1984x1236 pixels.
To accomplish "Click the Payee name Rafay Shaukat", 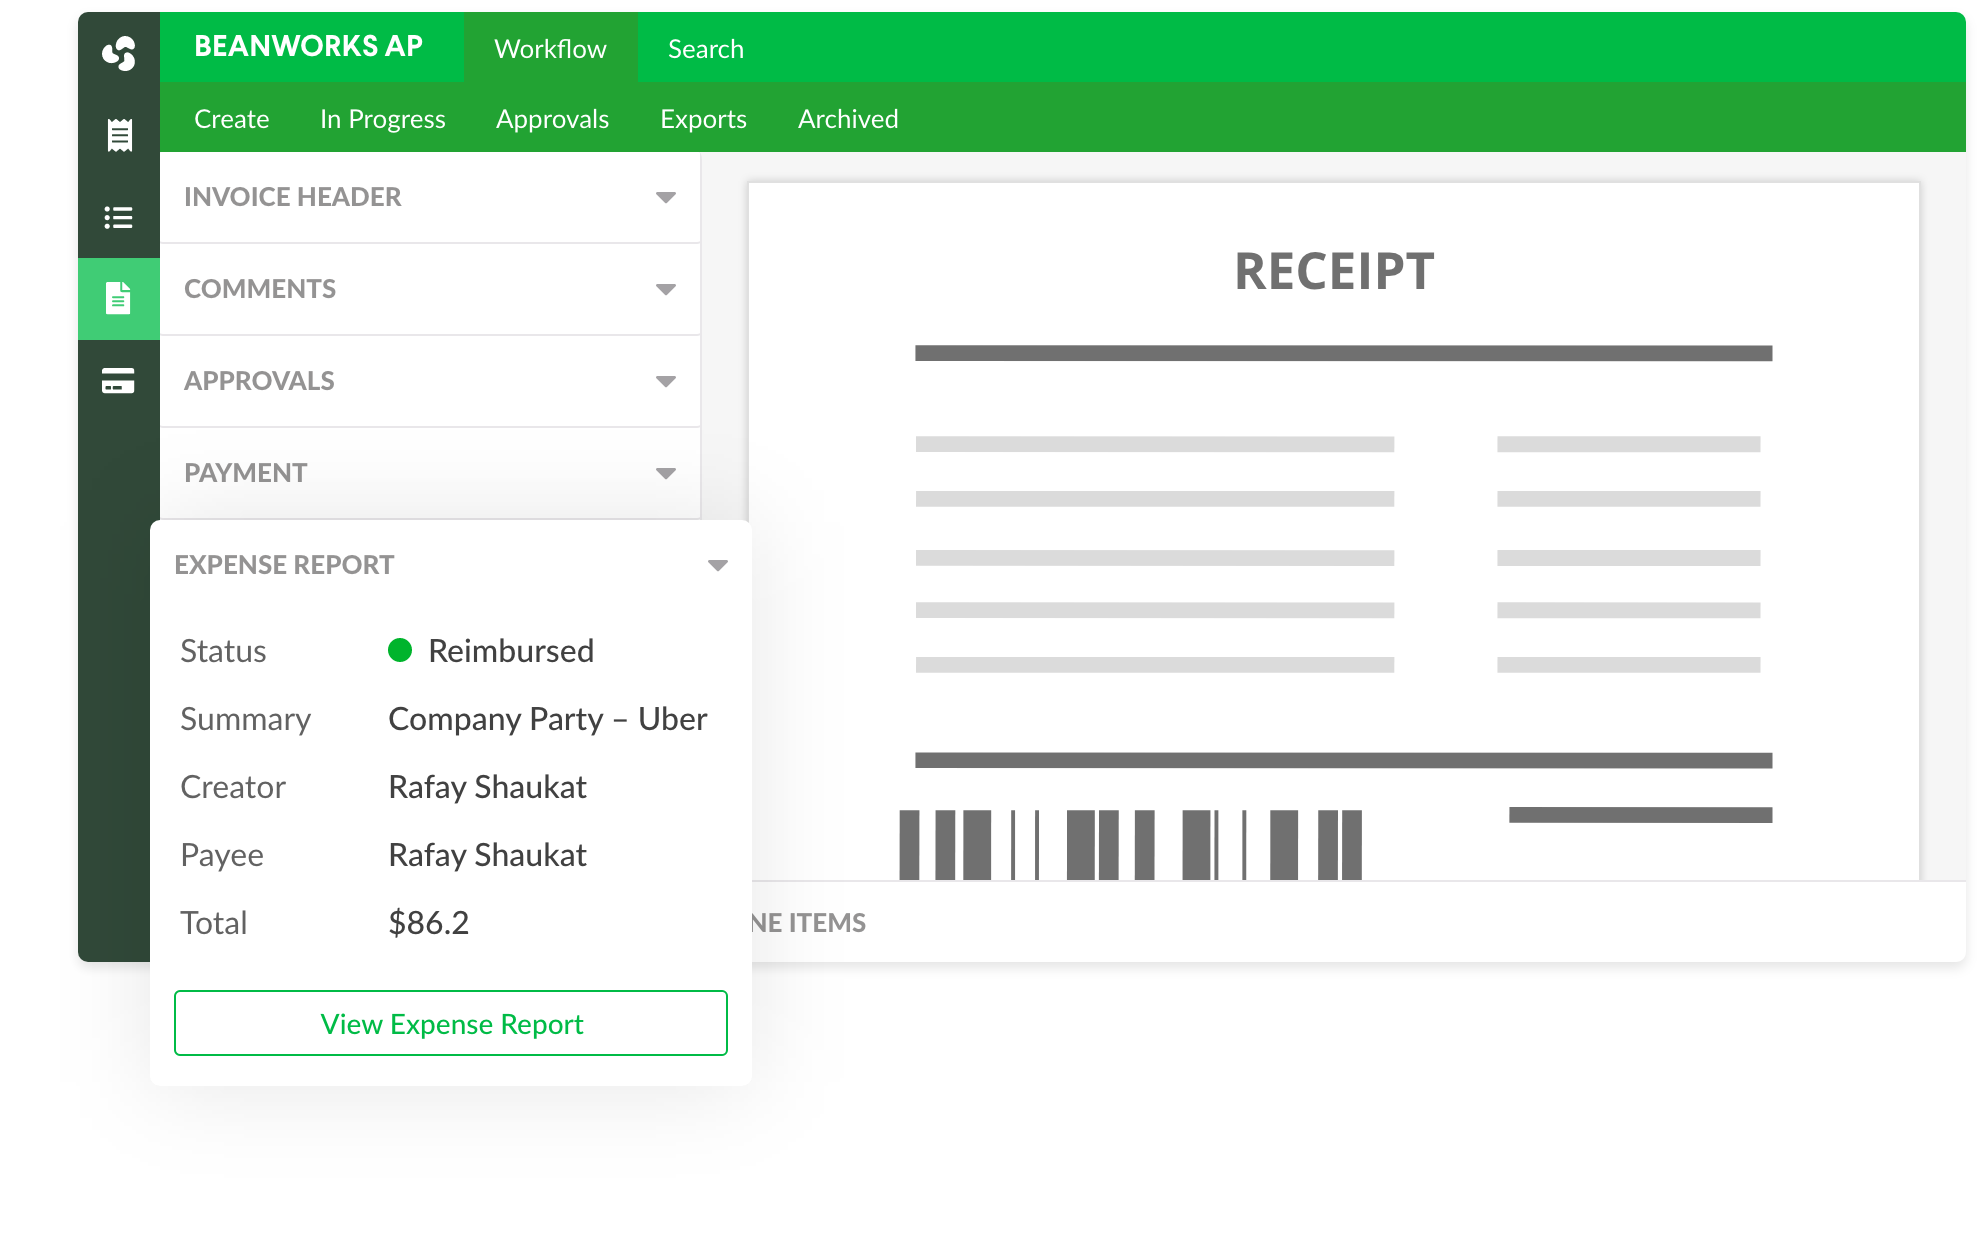I will coord(488,855).
